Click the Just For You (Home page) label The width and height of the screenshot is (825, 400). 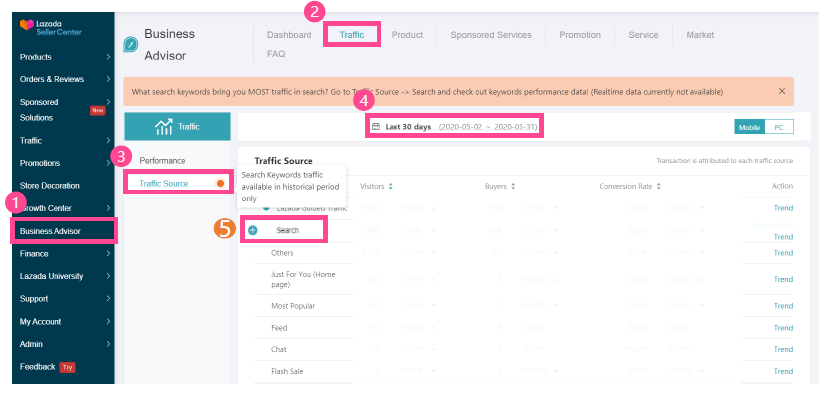tap(303, 279)
